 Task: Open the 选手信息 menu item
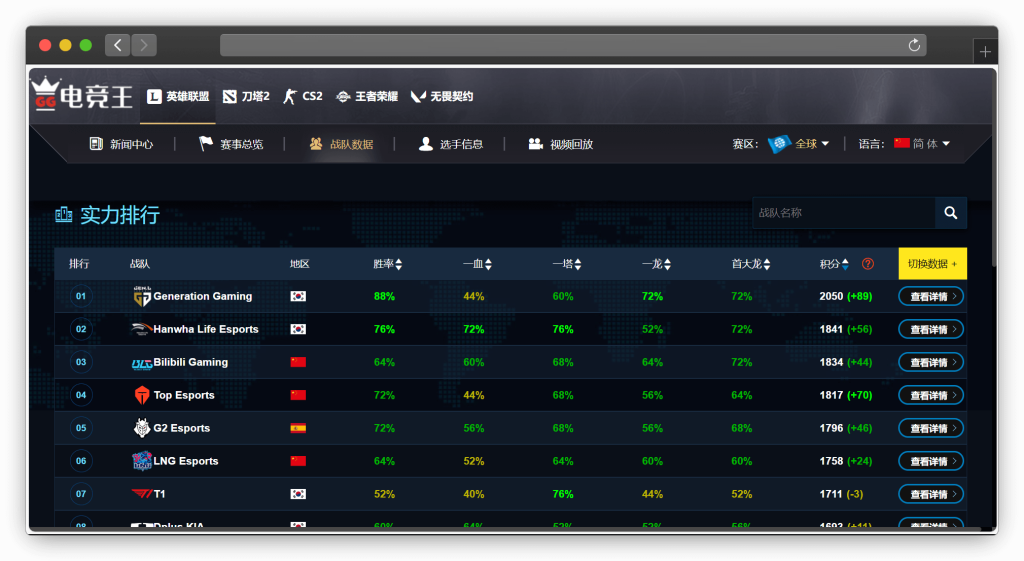coord(451,144)
